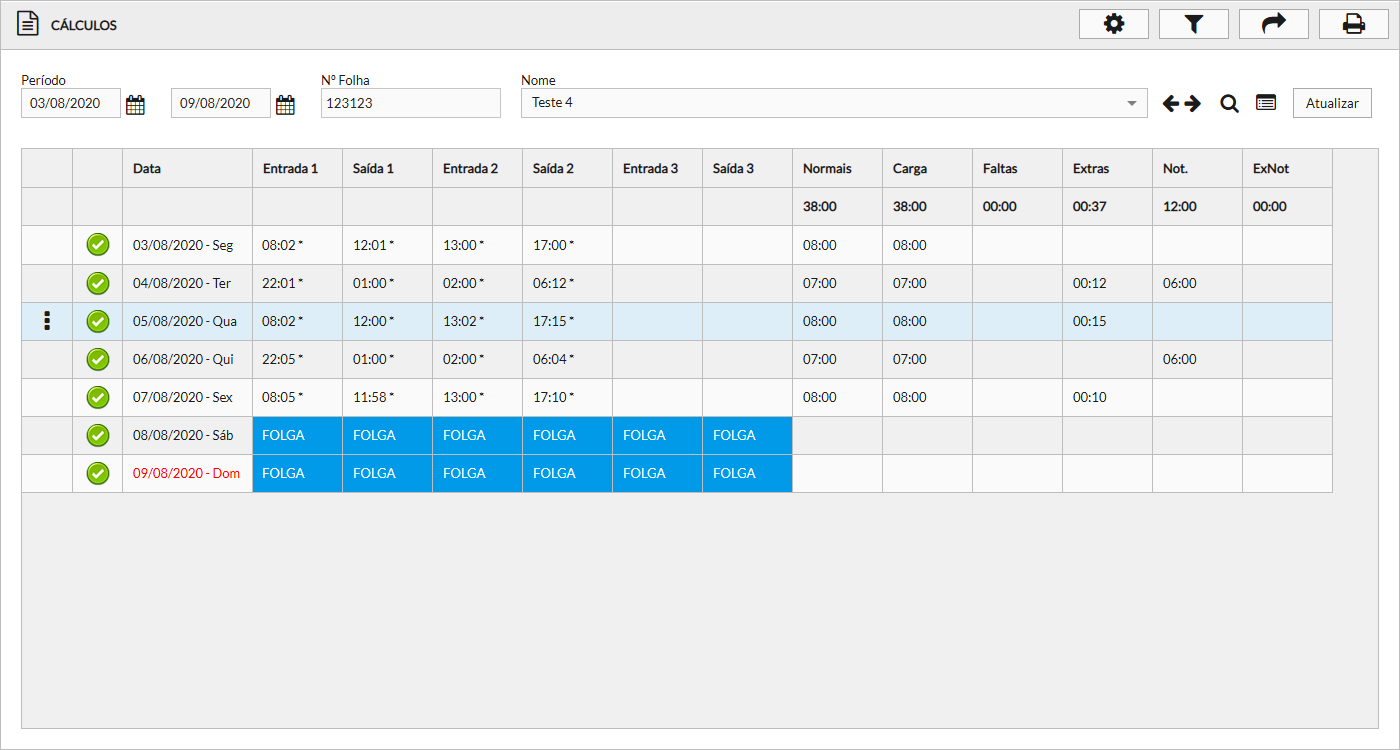
Task: Select the blue FOLGA cell under Entrada 1 for Saturday
Action: pyautogui.click(x=297, y=435)
